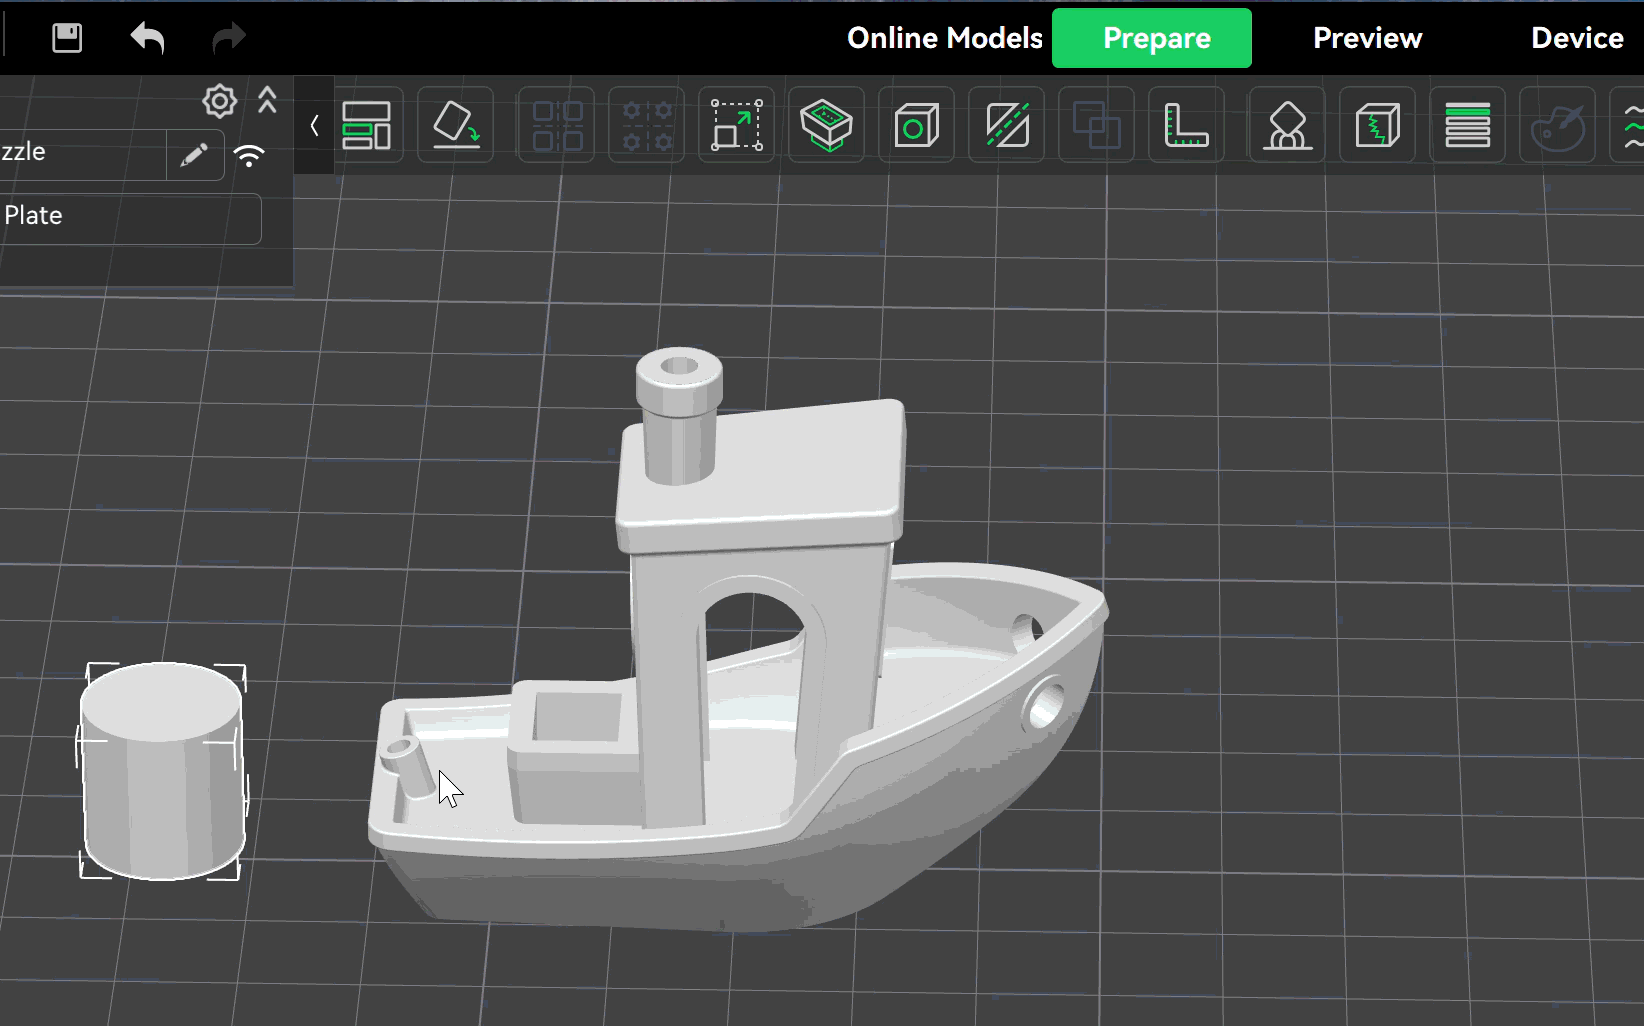Select the seam painting cube tool
1644x1026 pixels.
point(1377,126)
